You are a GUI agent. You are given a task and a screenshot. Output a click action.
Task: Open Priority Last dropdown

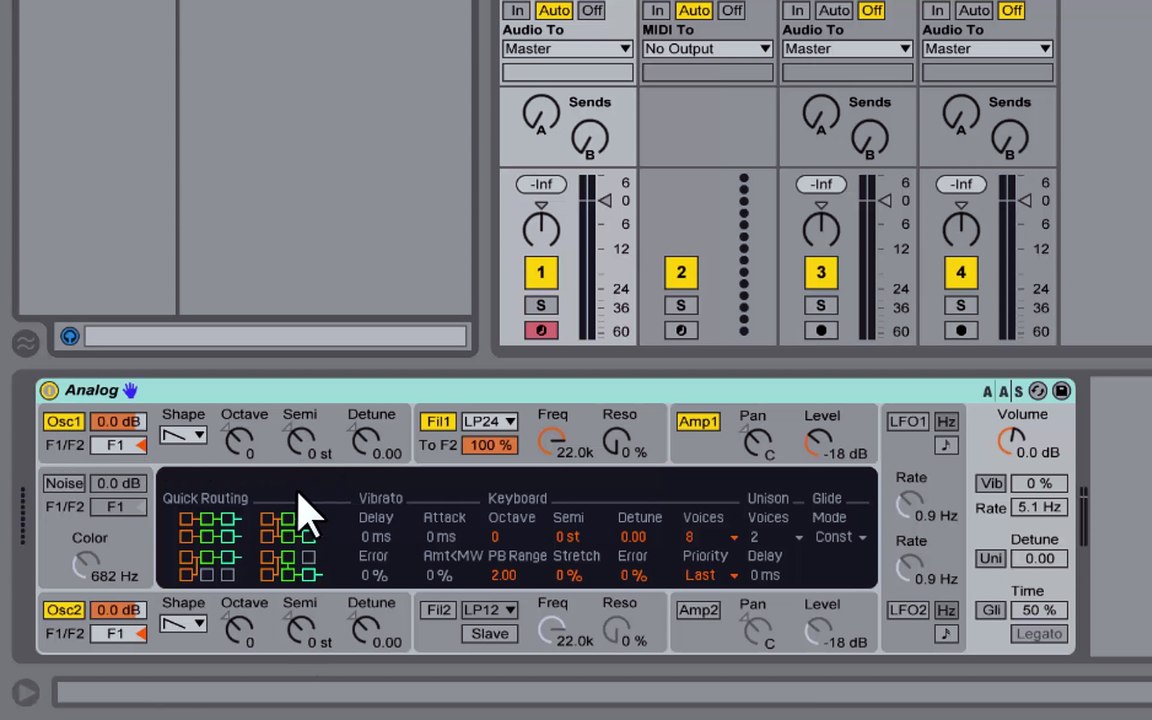710,575
